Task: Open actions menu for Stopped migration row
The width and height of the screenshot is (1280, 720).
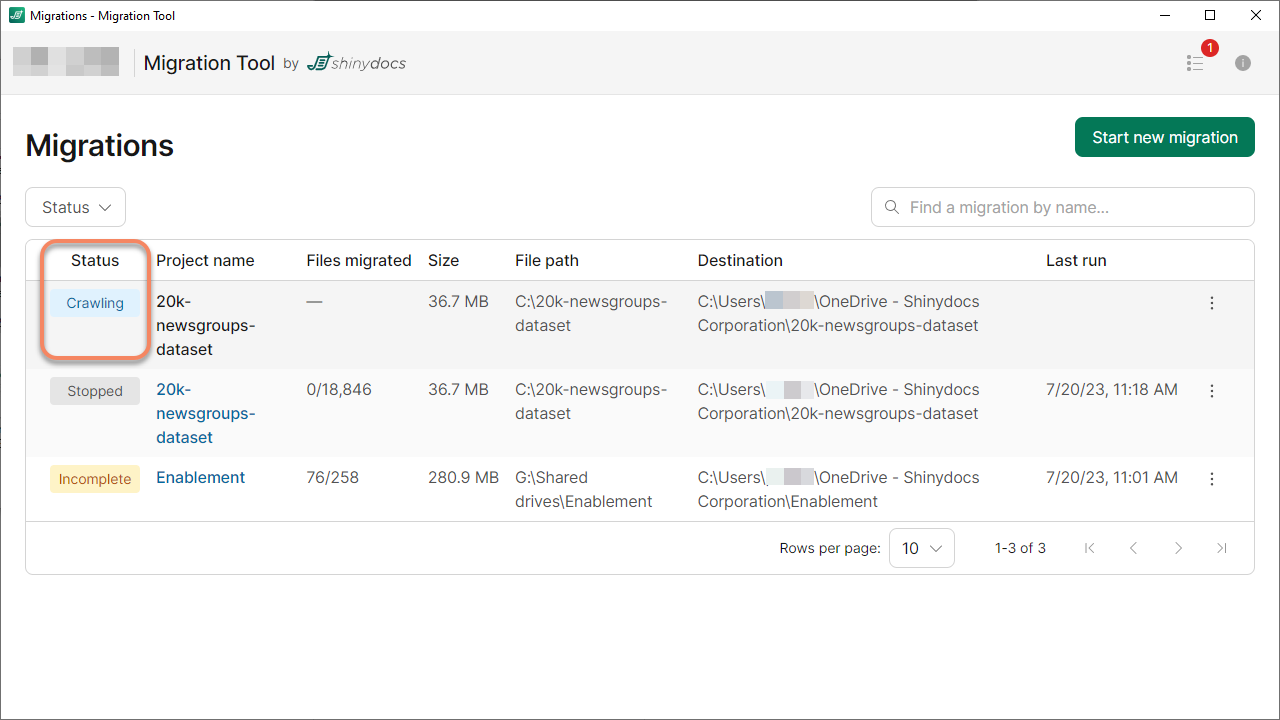Action: pyautogui.click(x=1212, y=391)
